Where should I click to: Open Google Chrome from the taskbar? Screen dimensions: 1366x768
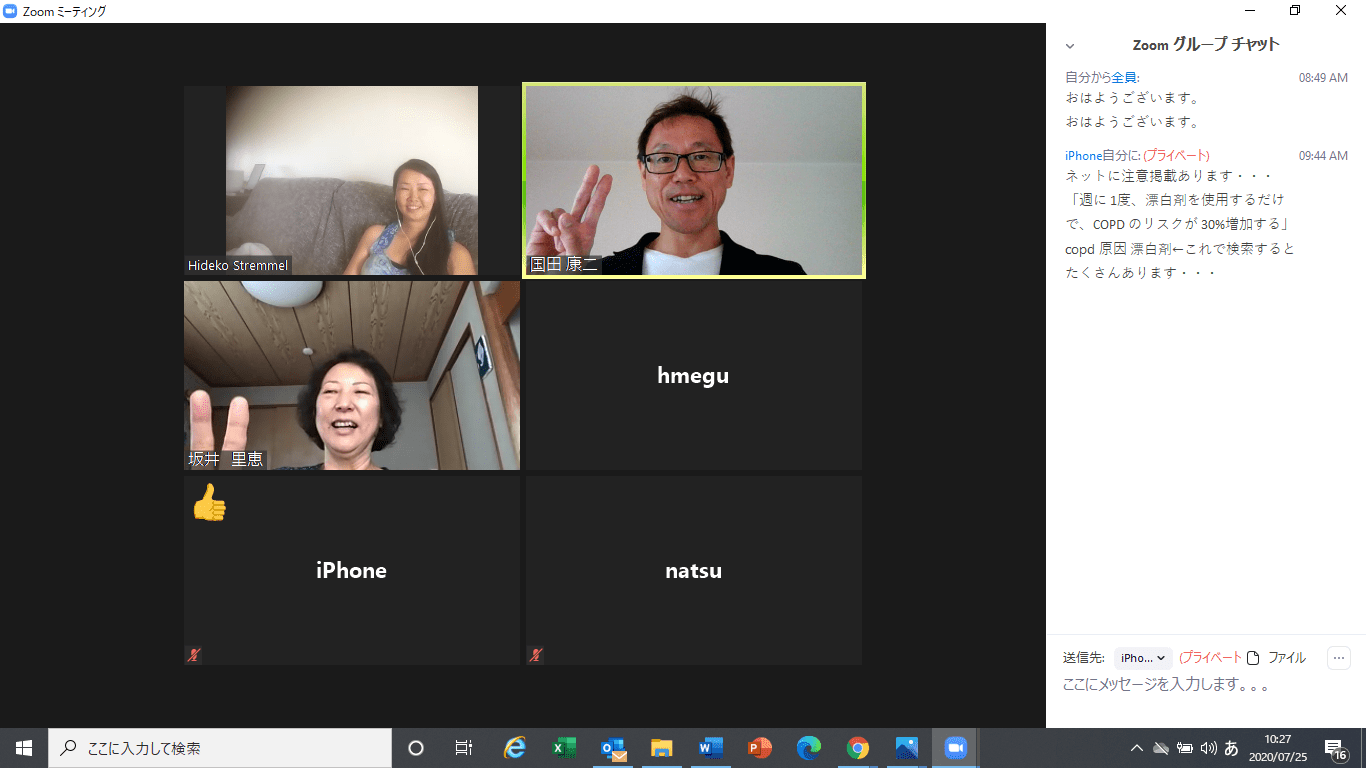click(x=857, y=748)
